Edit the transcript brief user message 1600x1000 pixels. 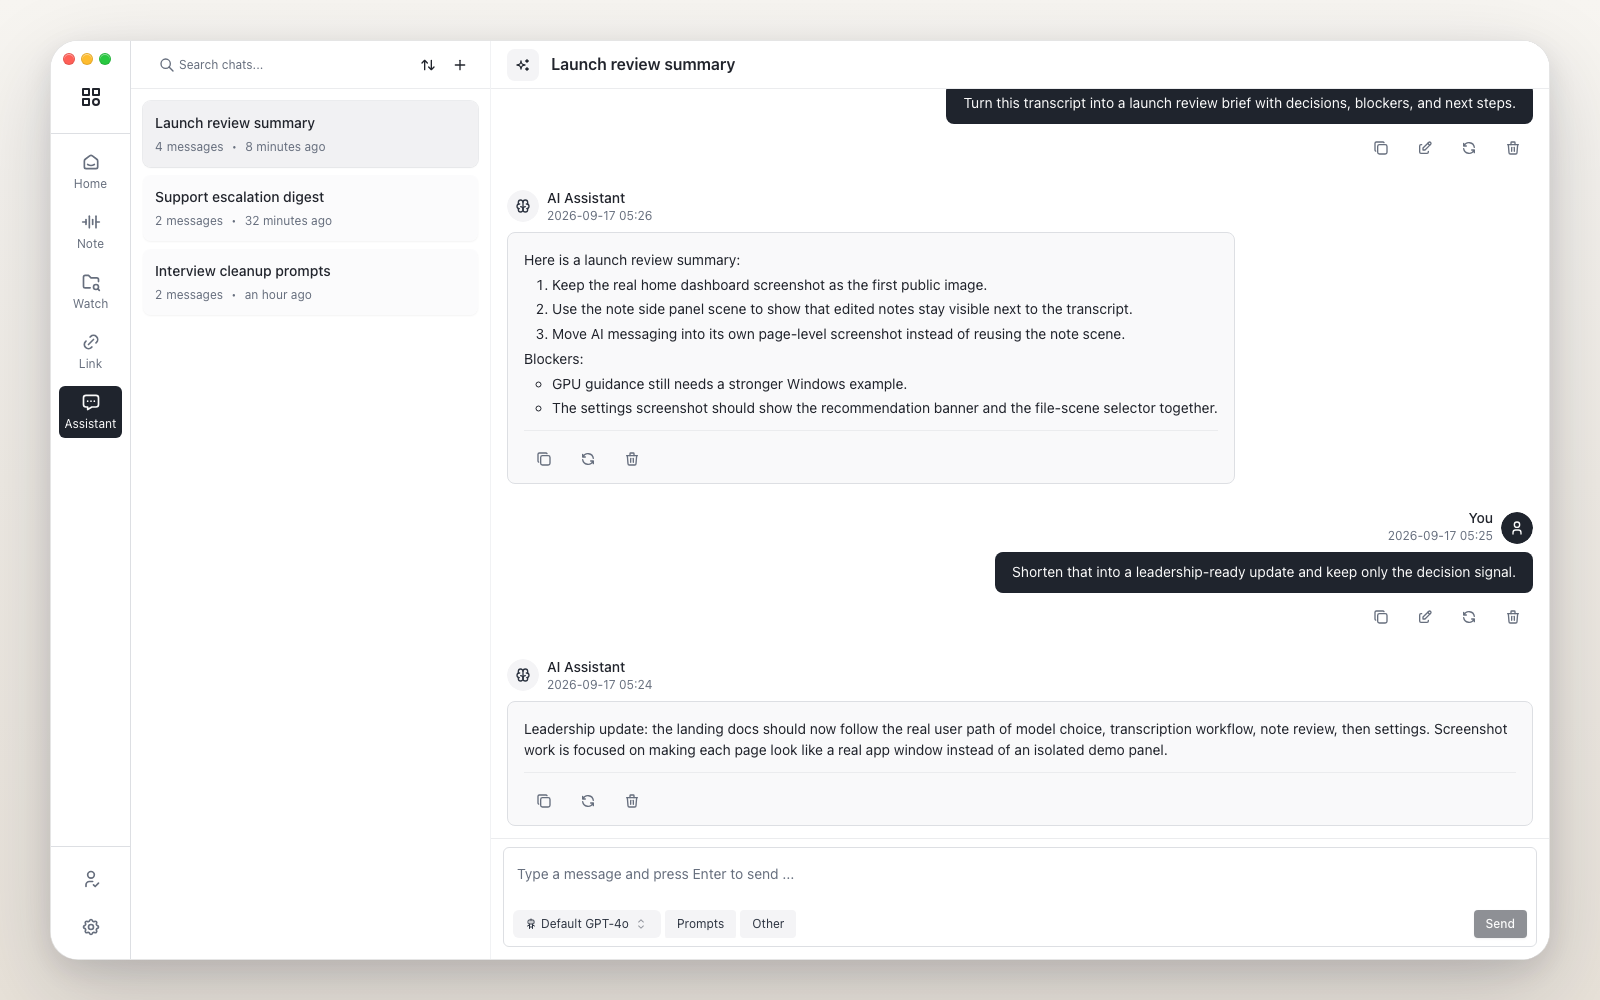tap(1425, 148)
